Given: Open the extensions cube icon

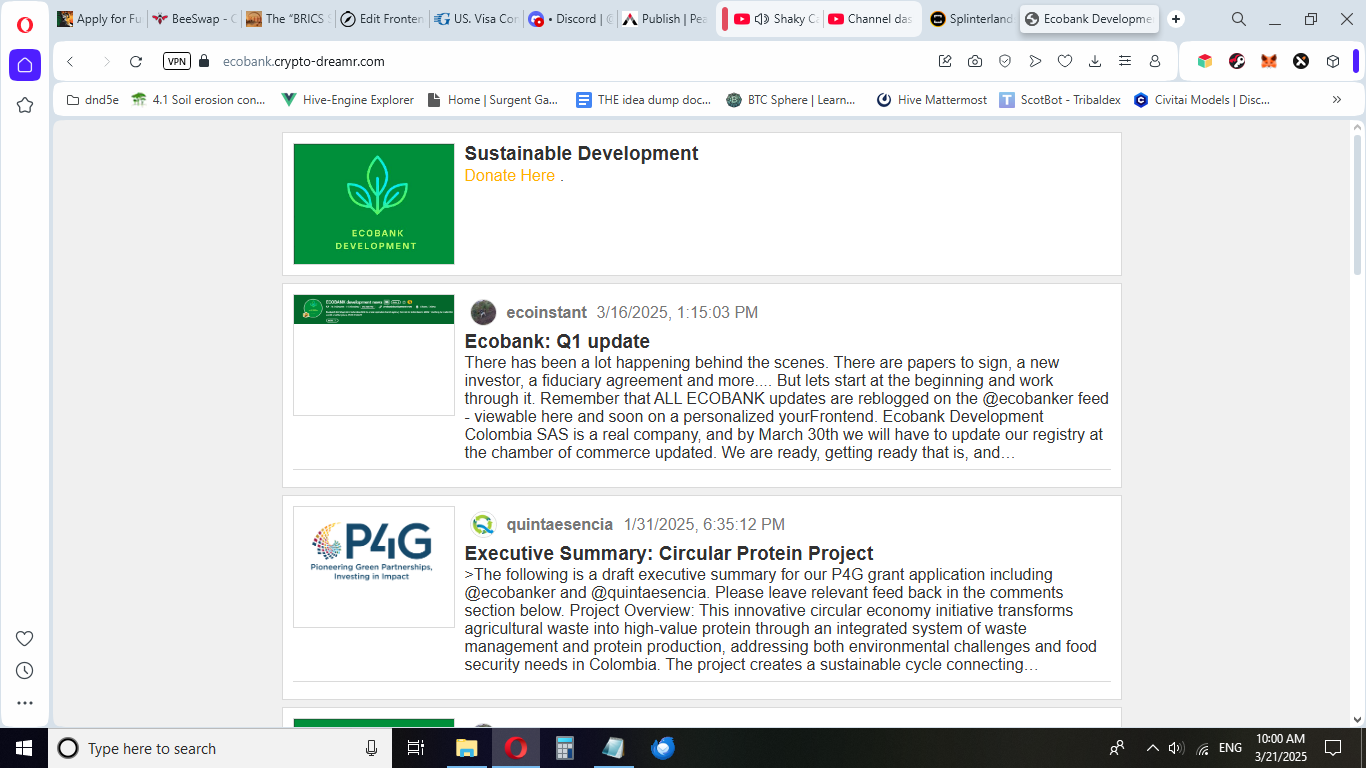Looking at the screenshot, I should click(x=1333, y=61).
